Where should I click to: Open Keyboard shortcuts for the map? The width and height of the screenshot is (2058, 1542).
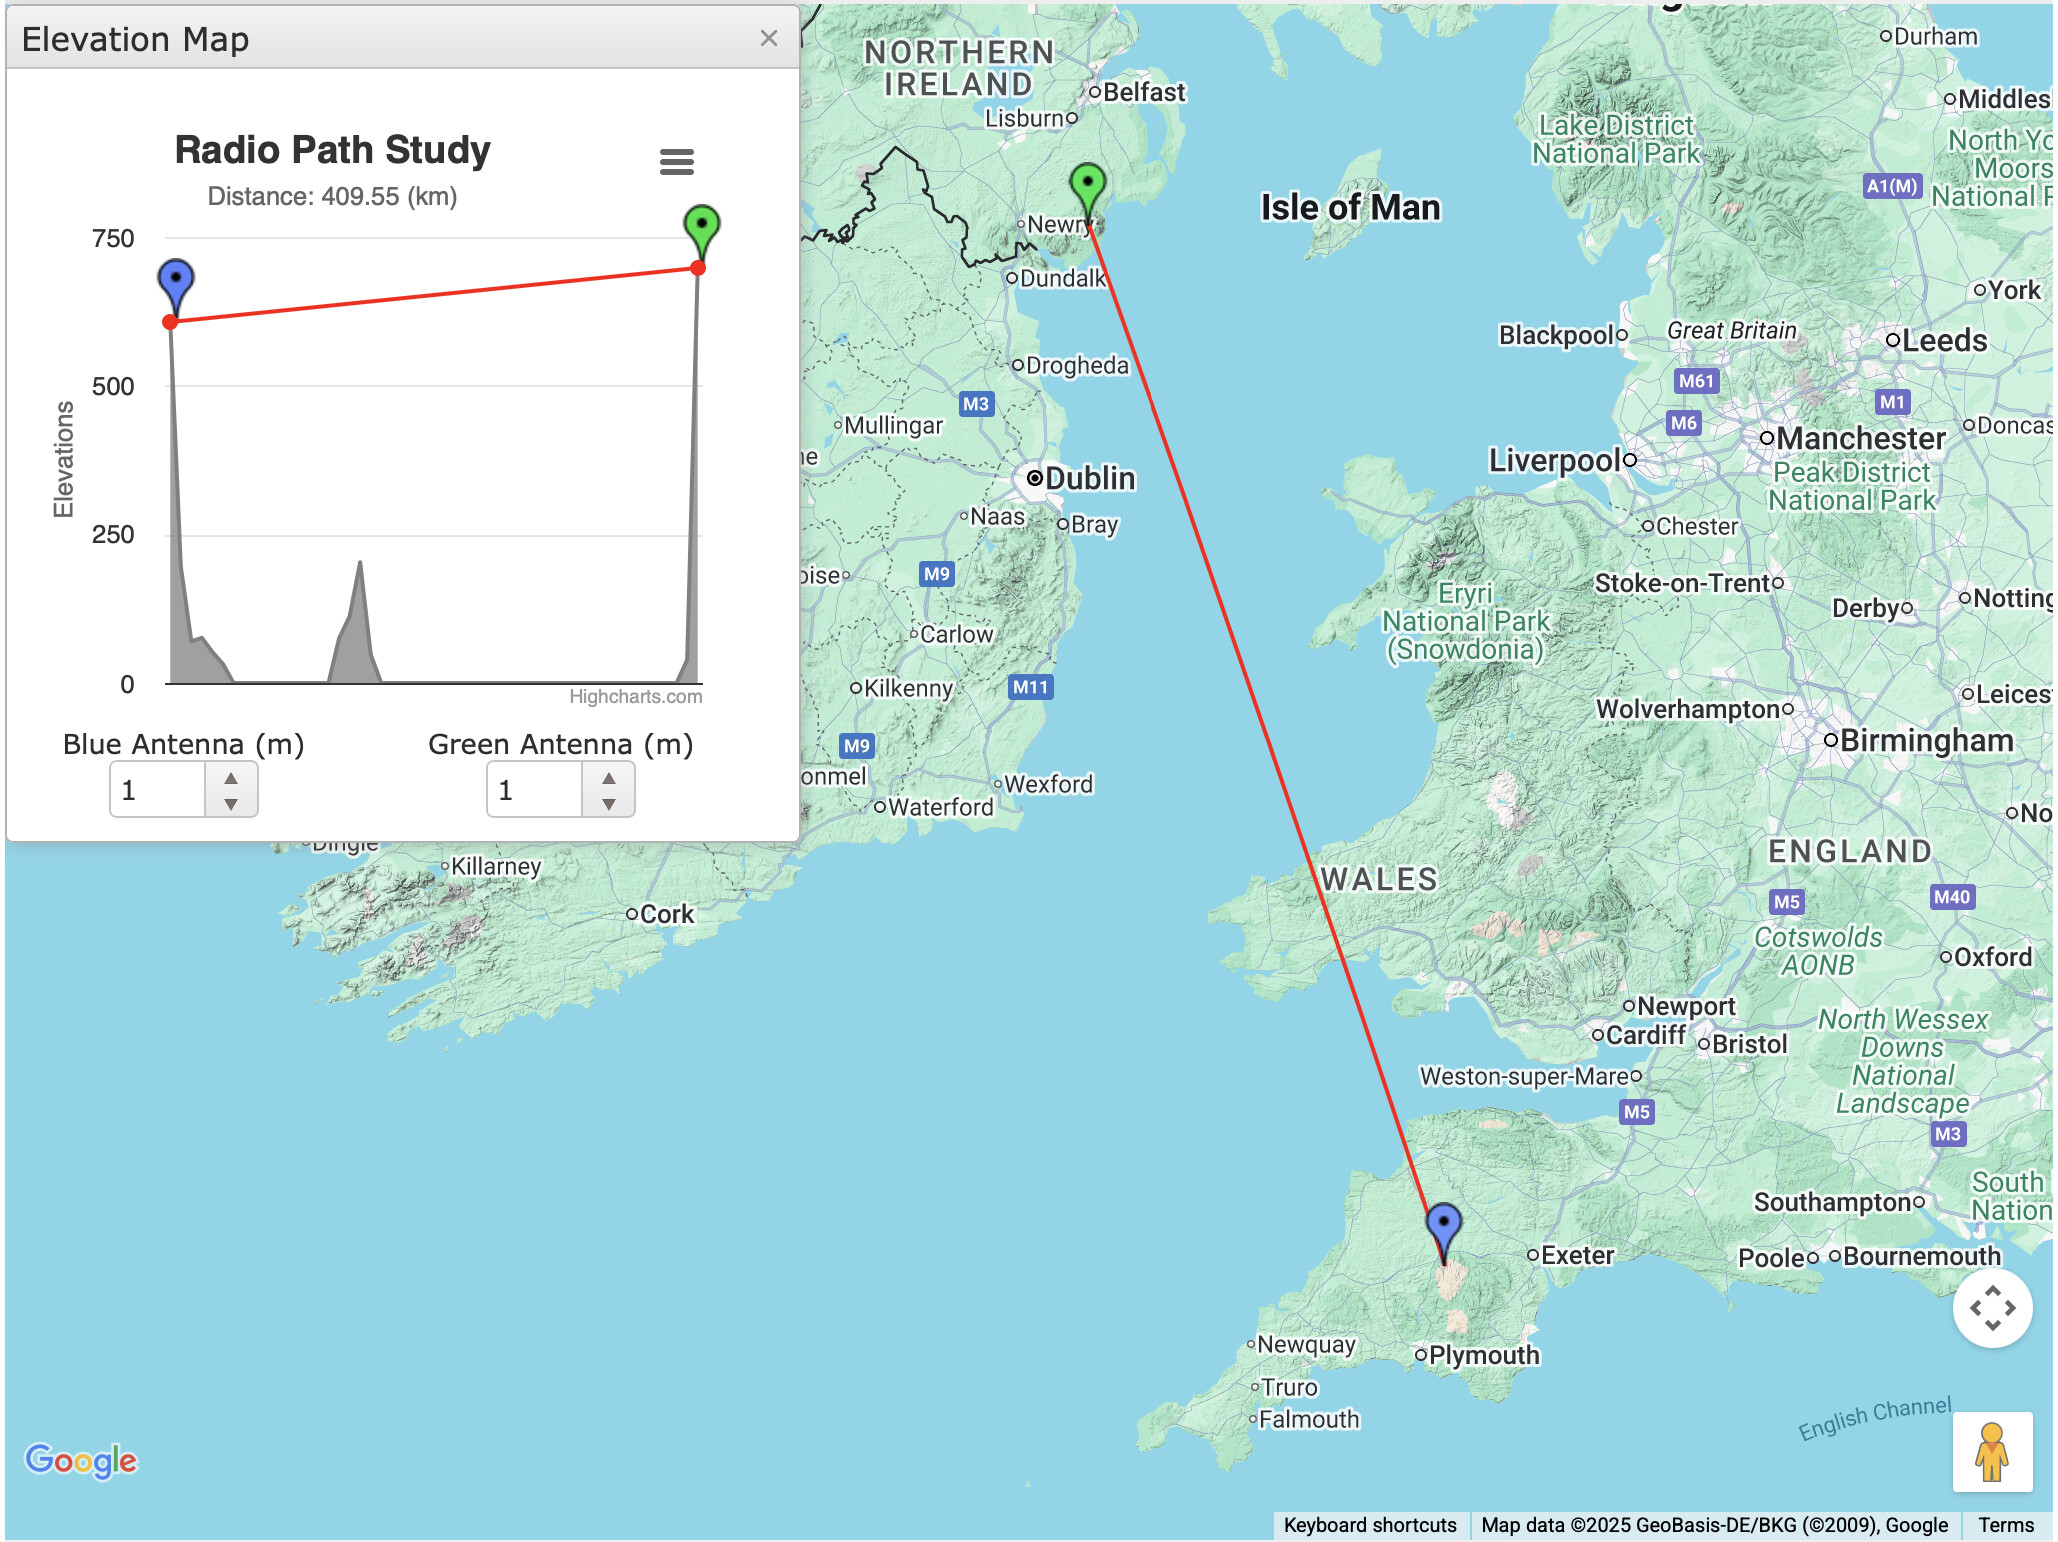pyautogui.click(x=1369, y=1525)
